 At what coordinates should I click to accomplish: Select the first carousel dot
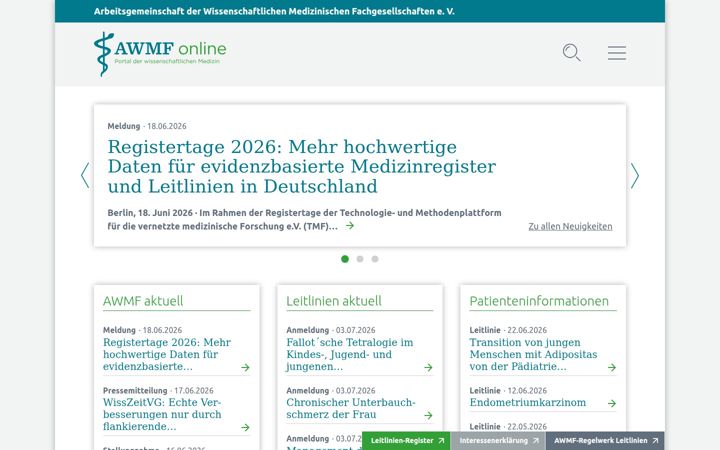tap(345, 259)
